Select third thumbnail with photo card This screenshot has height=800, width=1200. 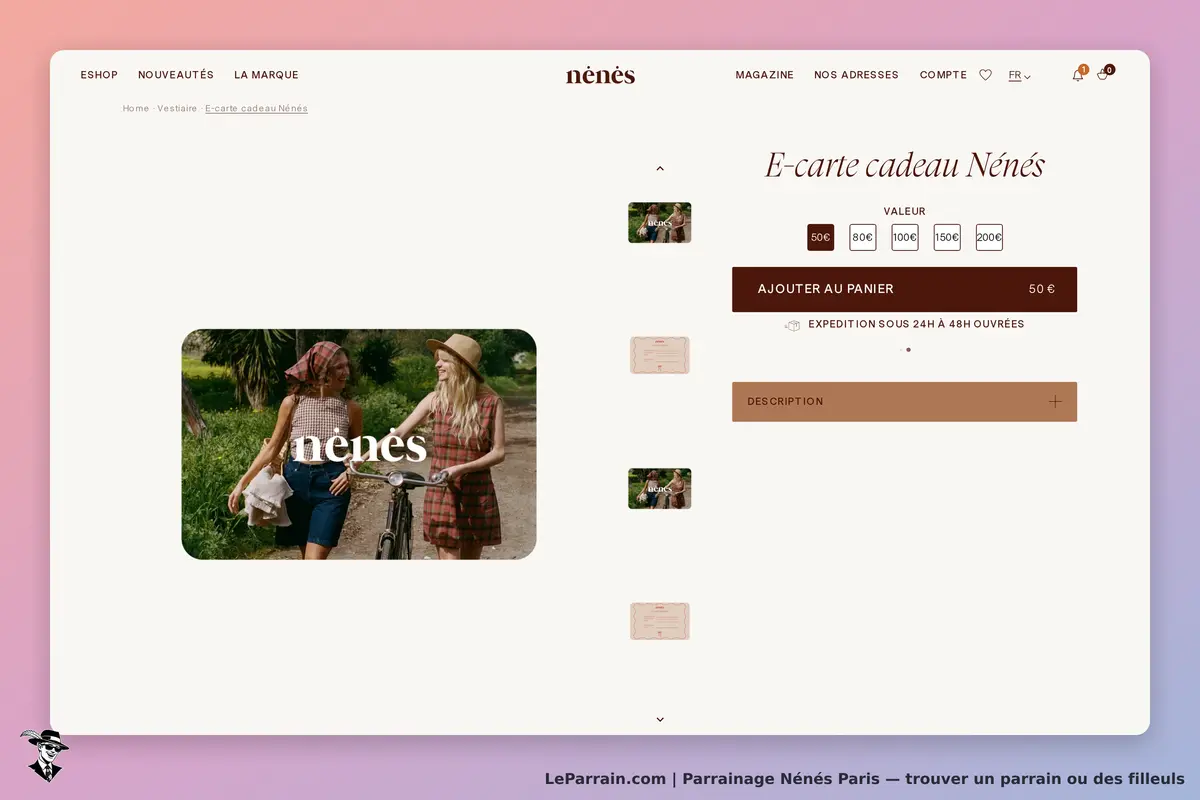point(660,489)
